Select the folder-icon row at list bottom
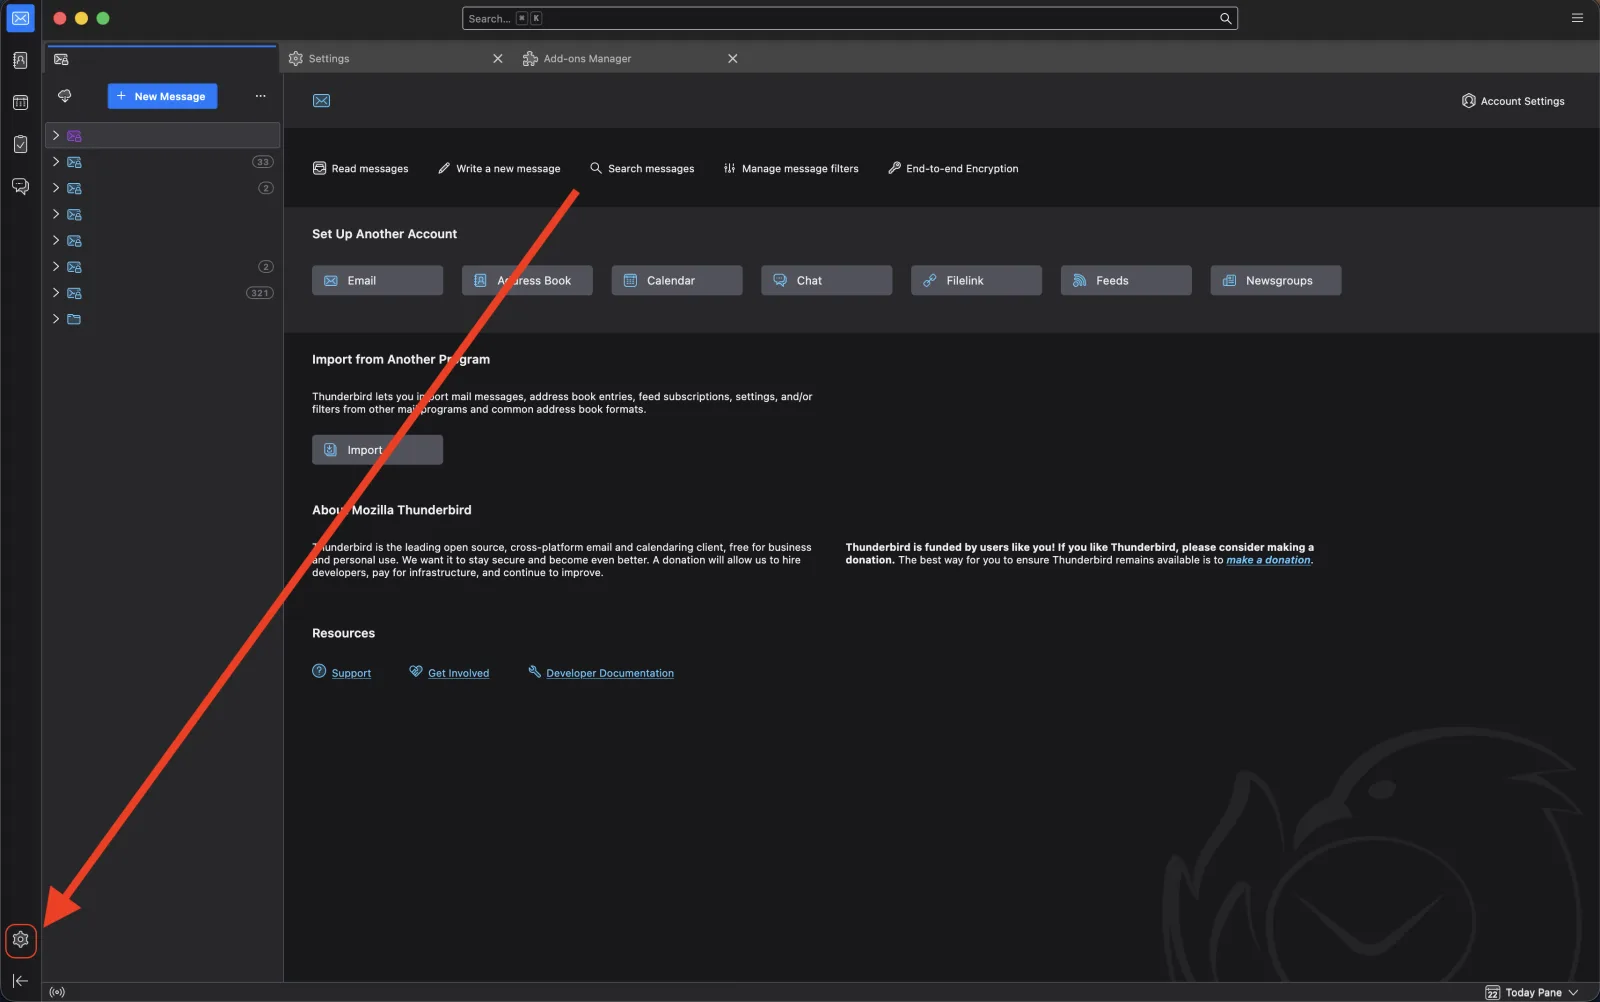The image size is (1600, 1002). pos(163,319)
